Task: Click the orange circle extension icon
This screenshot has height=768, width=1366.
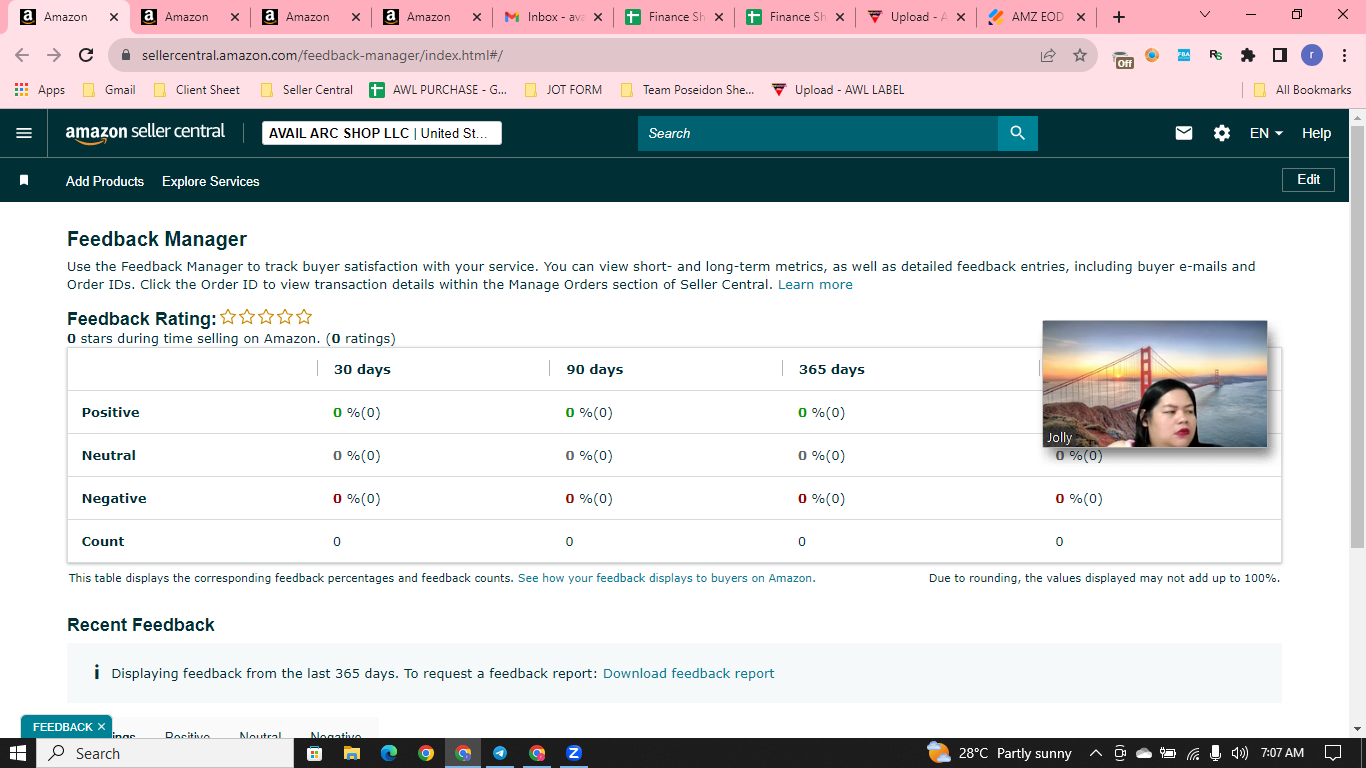Action: pos(1152,56)
